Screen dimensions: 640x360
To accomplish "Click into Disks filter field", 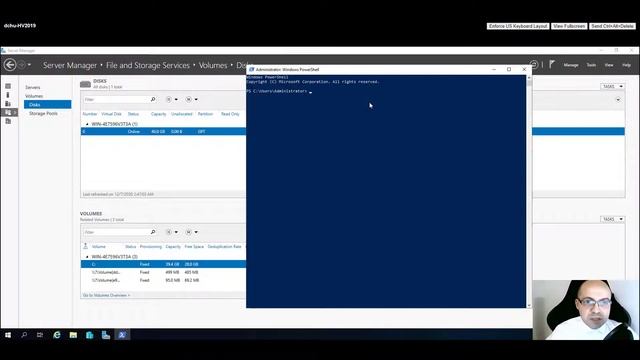I will (116, 99).
